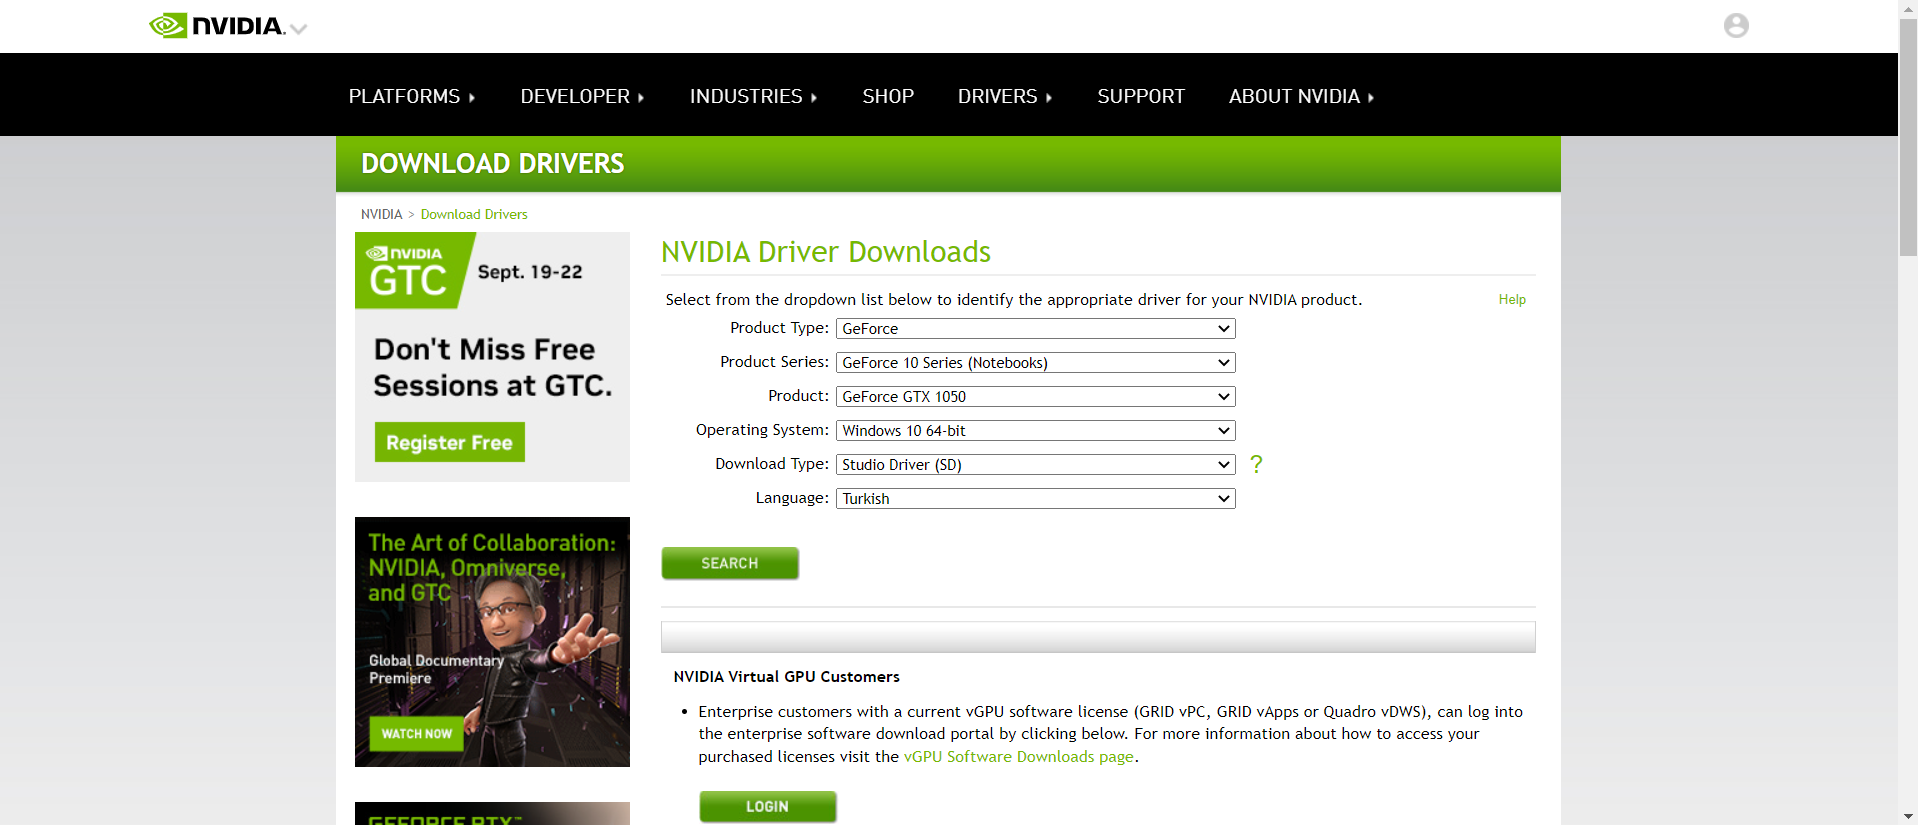
Task: Click the Download Type label
Action: [x=772, y=464]
